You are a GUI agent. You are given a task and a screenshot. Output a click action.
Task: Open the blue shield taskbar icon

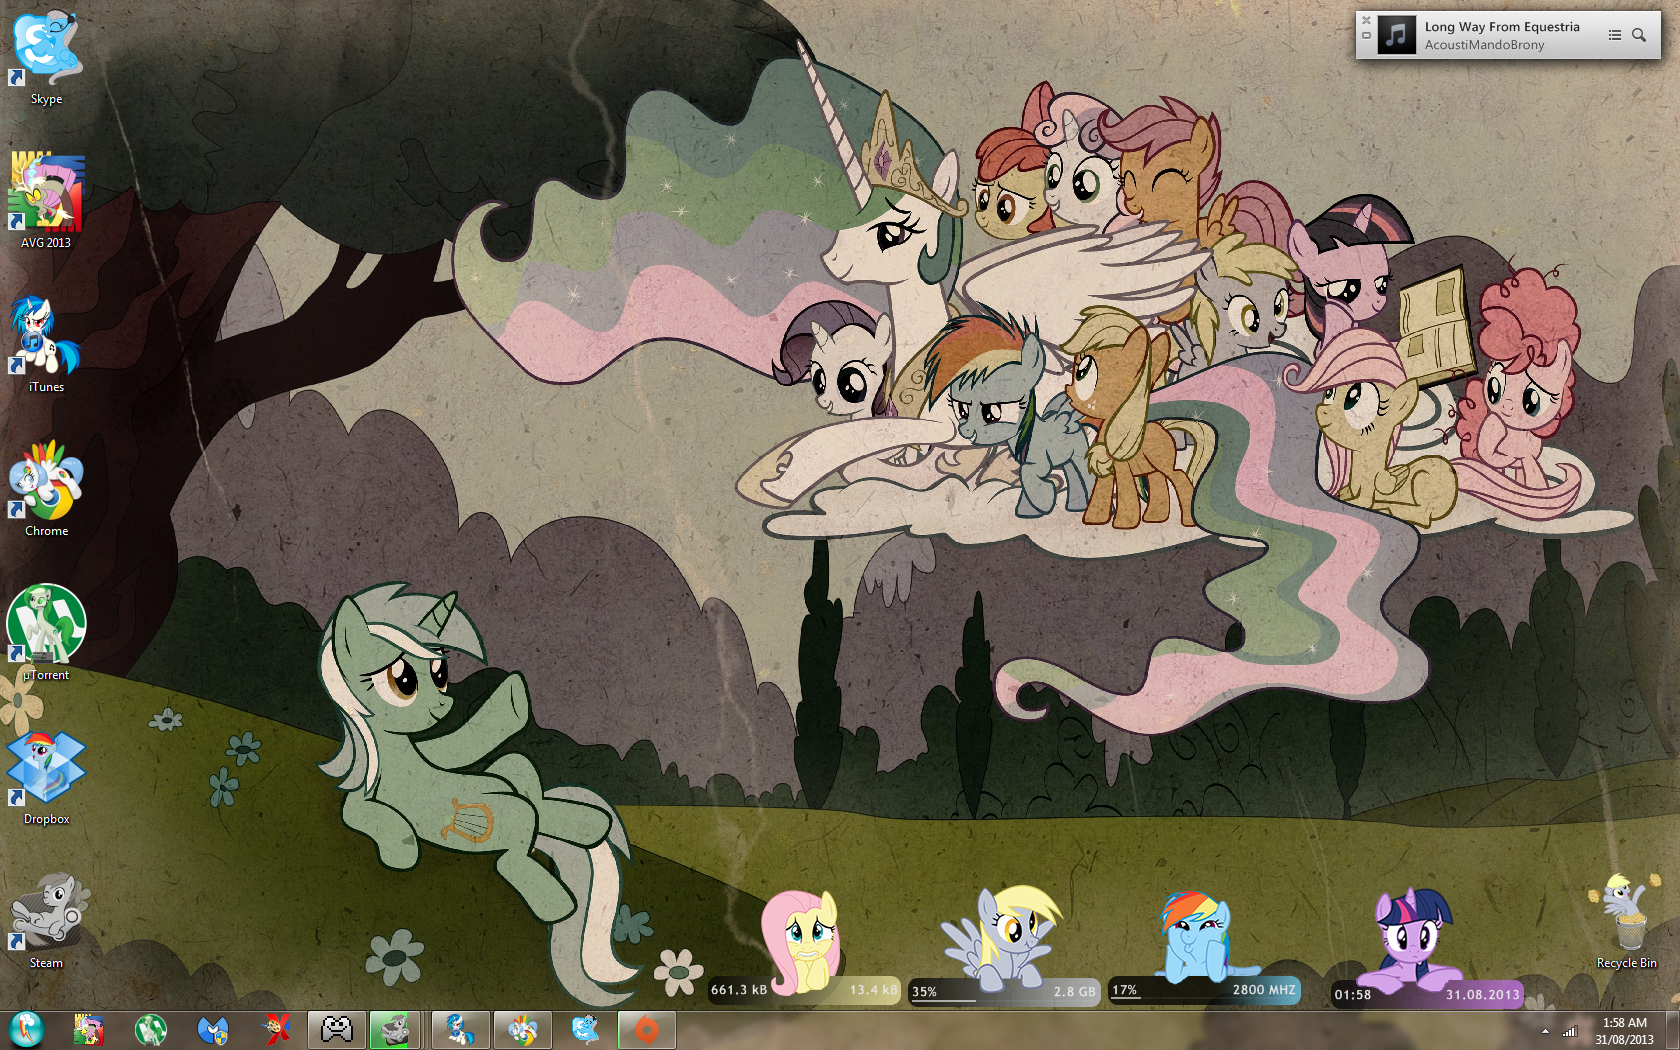[x=213, y=1029]
